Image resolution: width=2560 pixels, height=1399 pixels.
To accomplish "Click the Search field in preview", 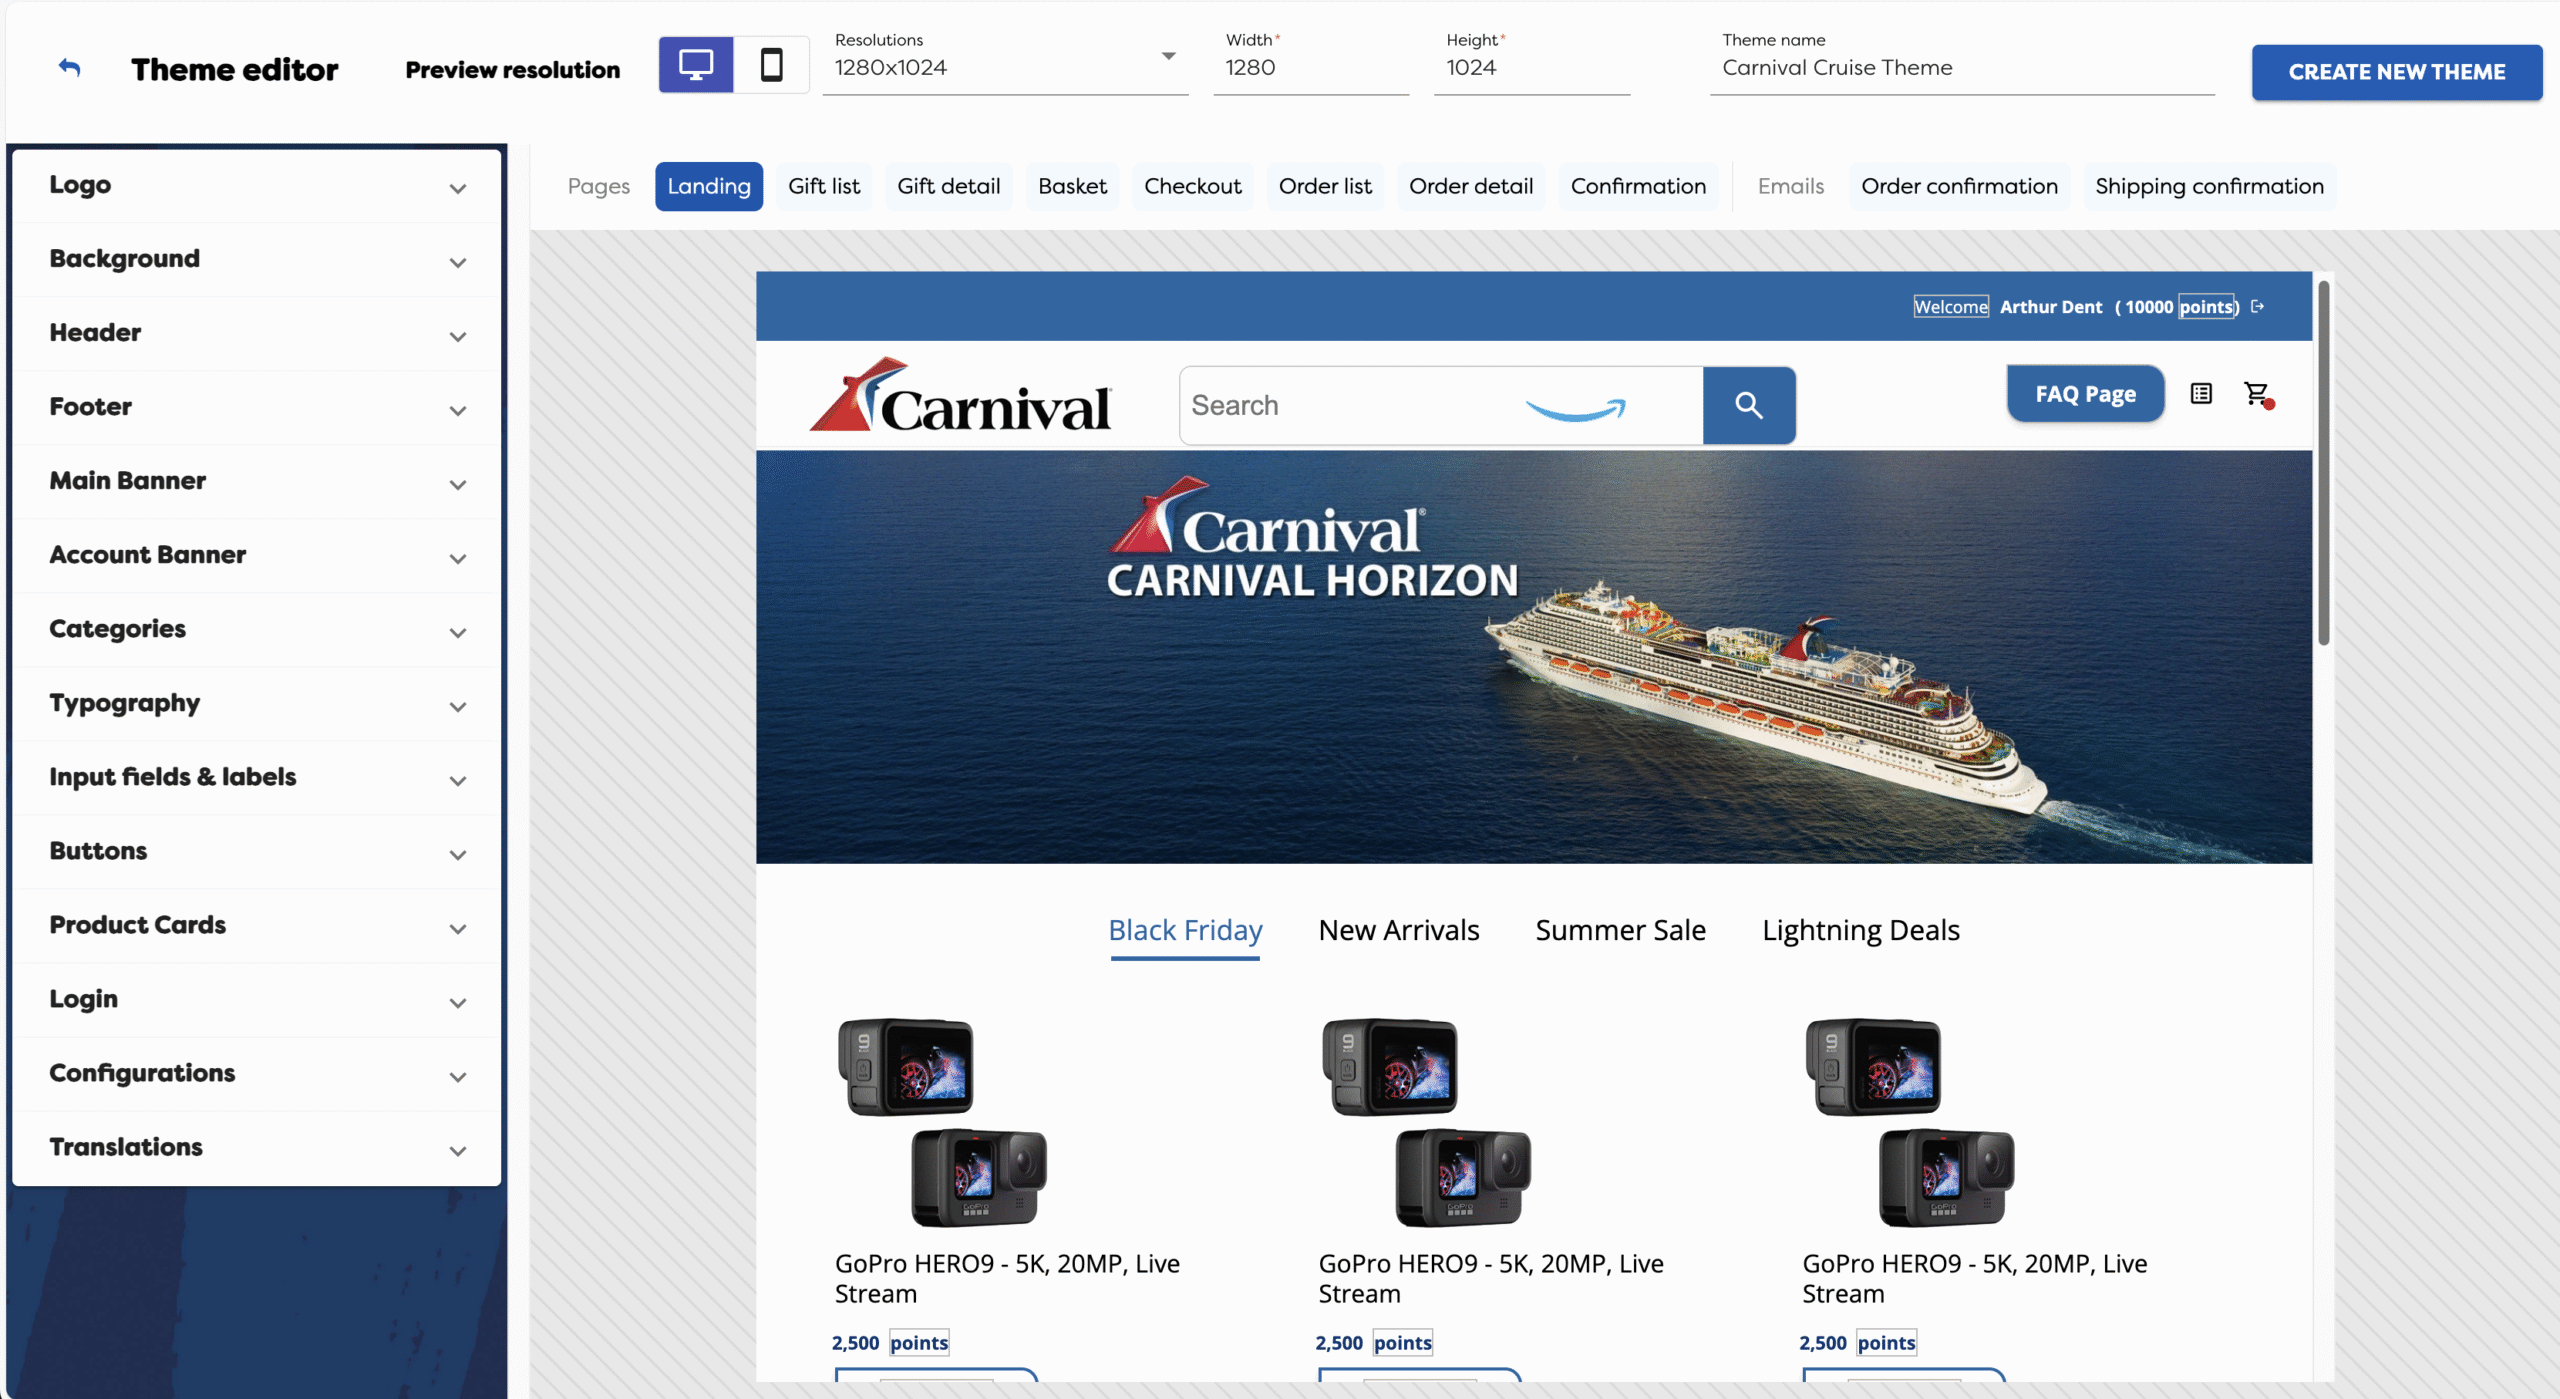I will tap(1441, 405).
